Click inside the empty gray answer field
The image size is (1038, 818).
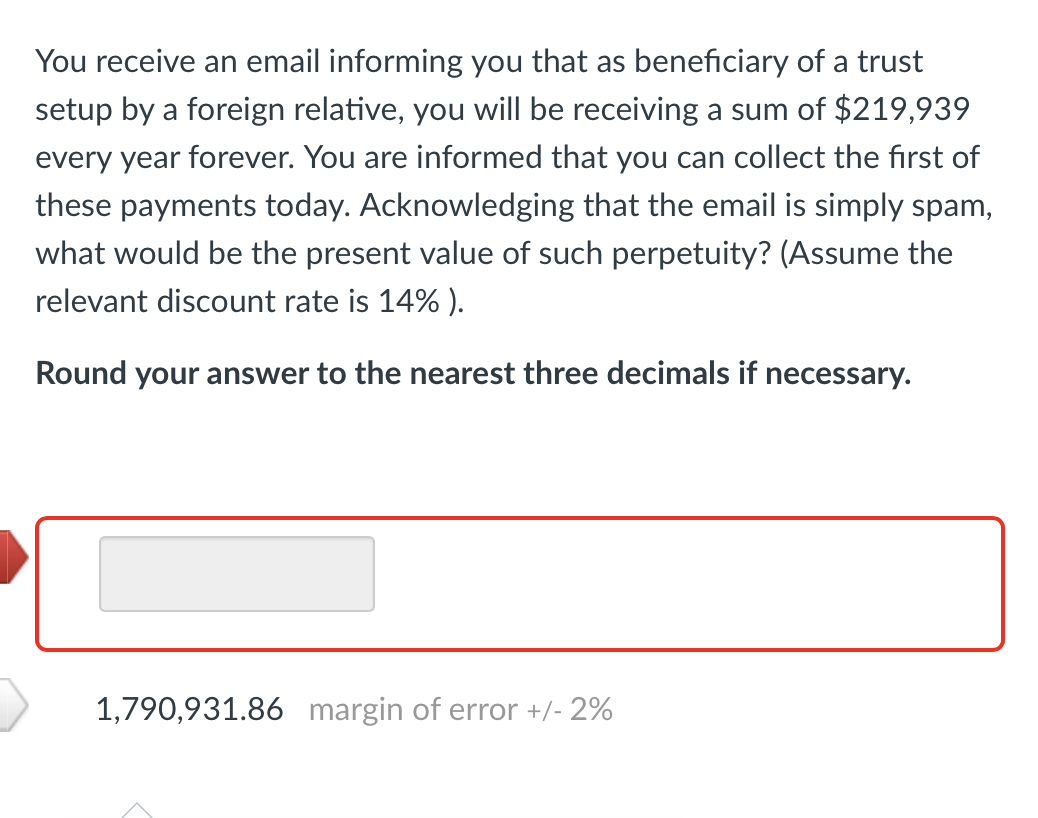point(237,574)
